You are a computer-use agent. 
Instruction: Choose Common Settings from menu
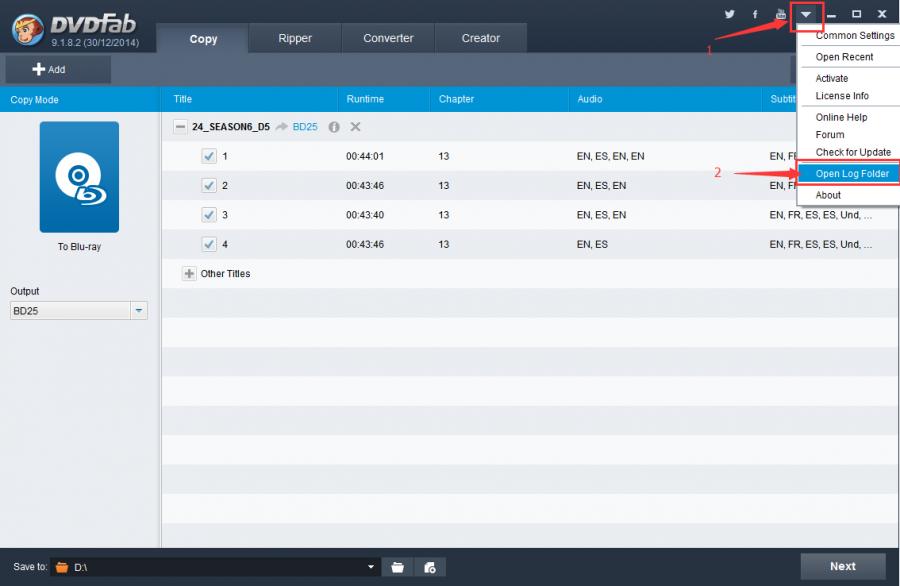(855, 36)
